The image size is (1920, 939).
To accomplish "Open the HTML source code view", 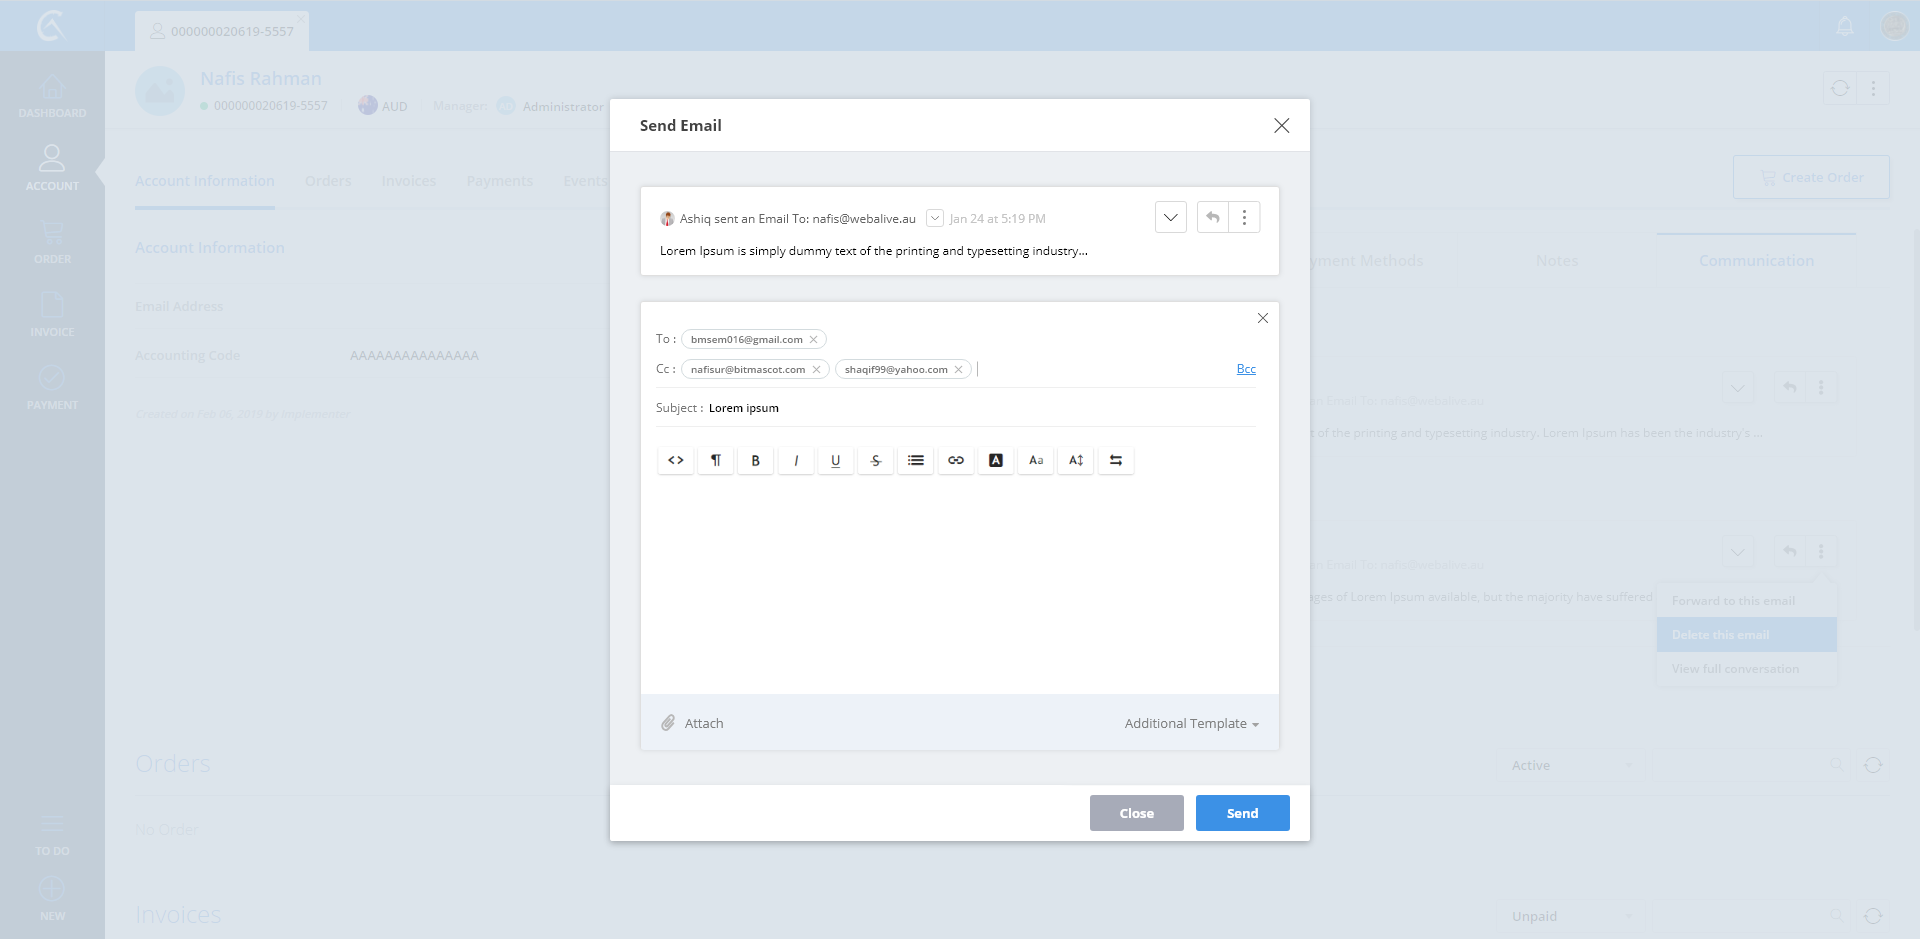I will (676, 461).
